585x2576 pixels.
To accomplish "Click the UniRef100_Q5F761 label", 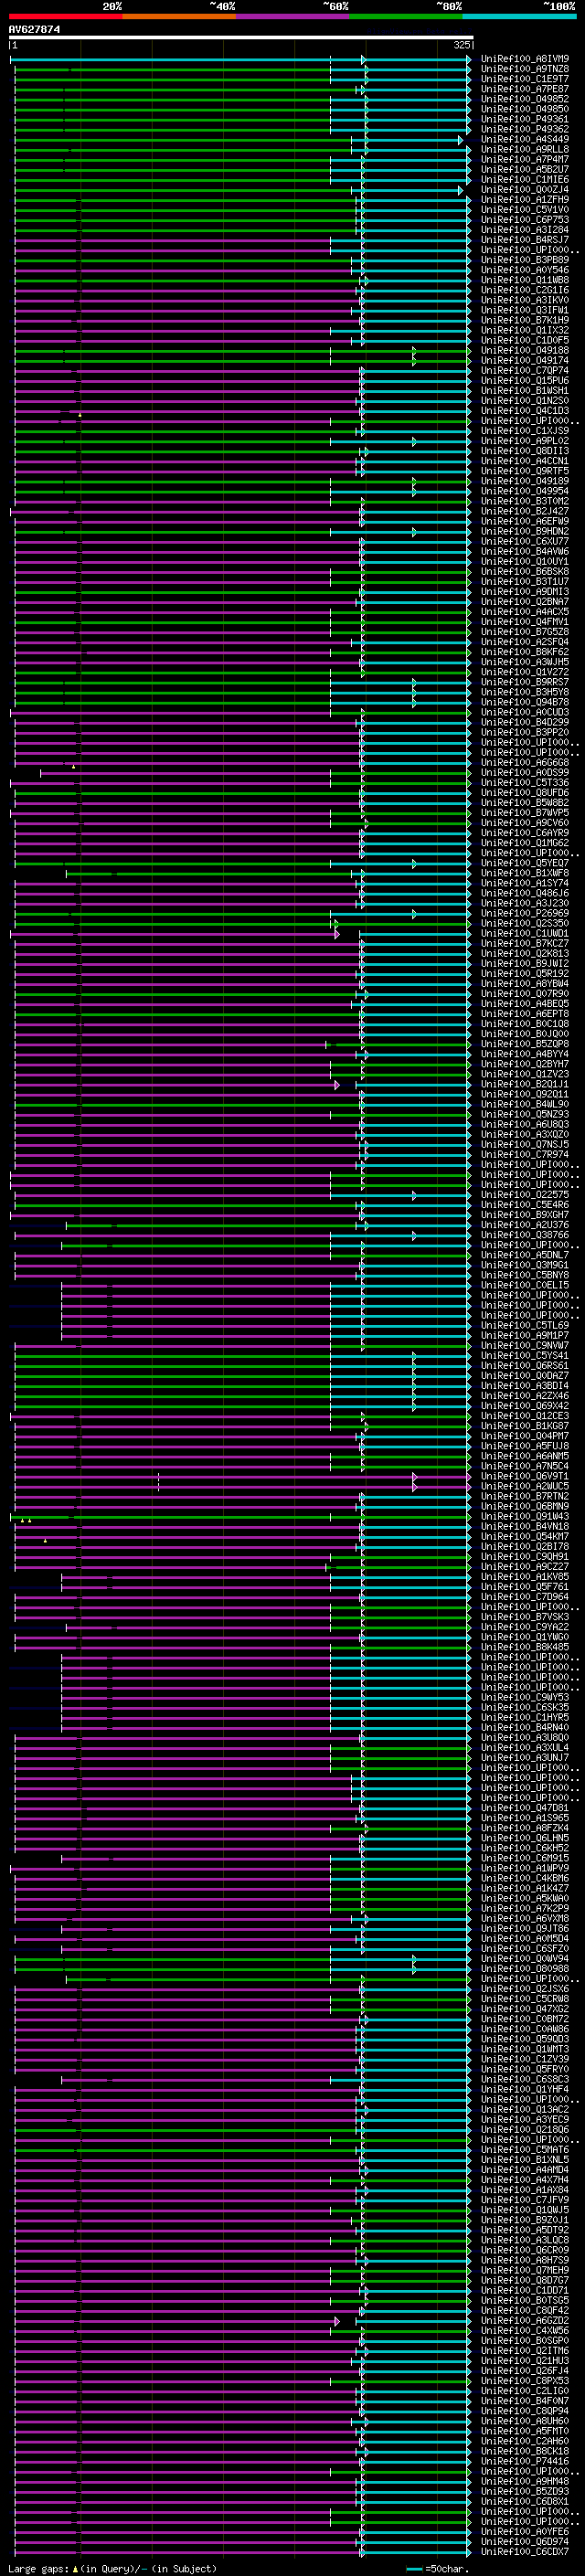I will tap(525, 1587).
